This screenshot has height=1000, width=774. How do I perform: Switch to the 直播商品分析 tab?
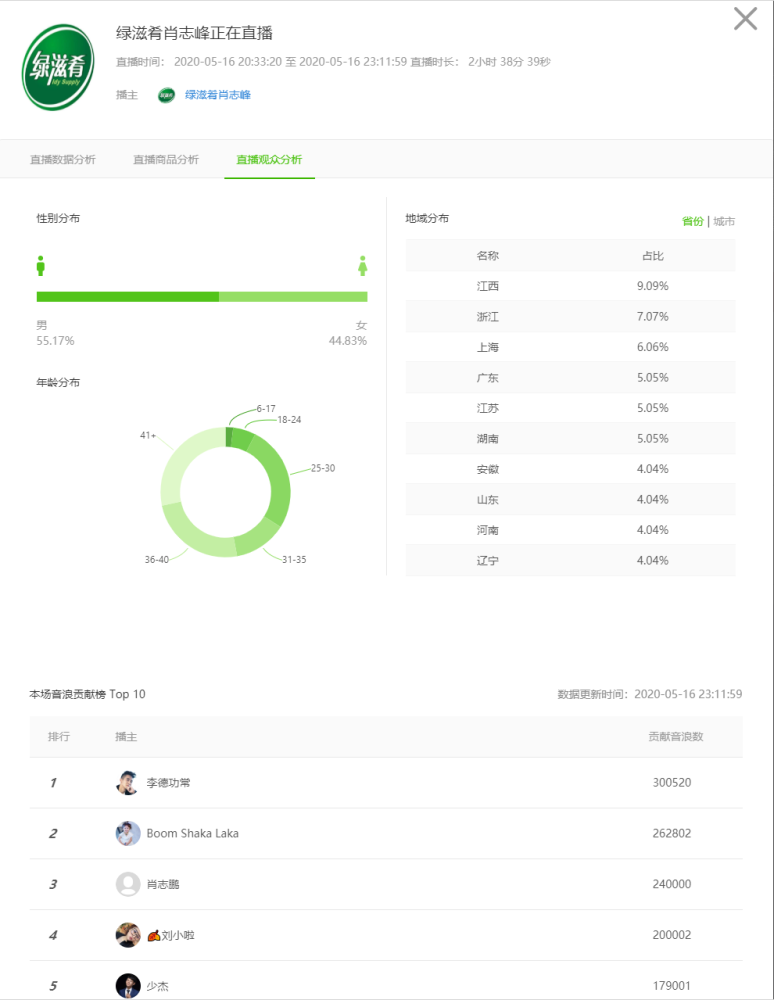(166, 159)
